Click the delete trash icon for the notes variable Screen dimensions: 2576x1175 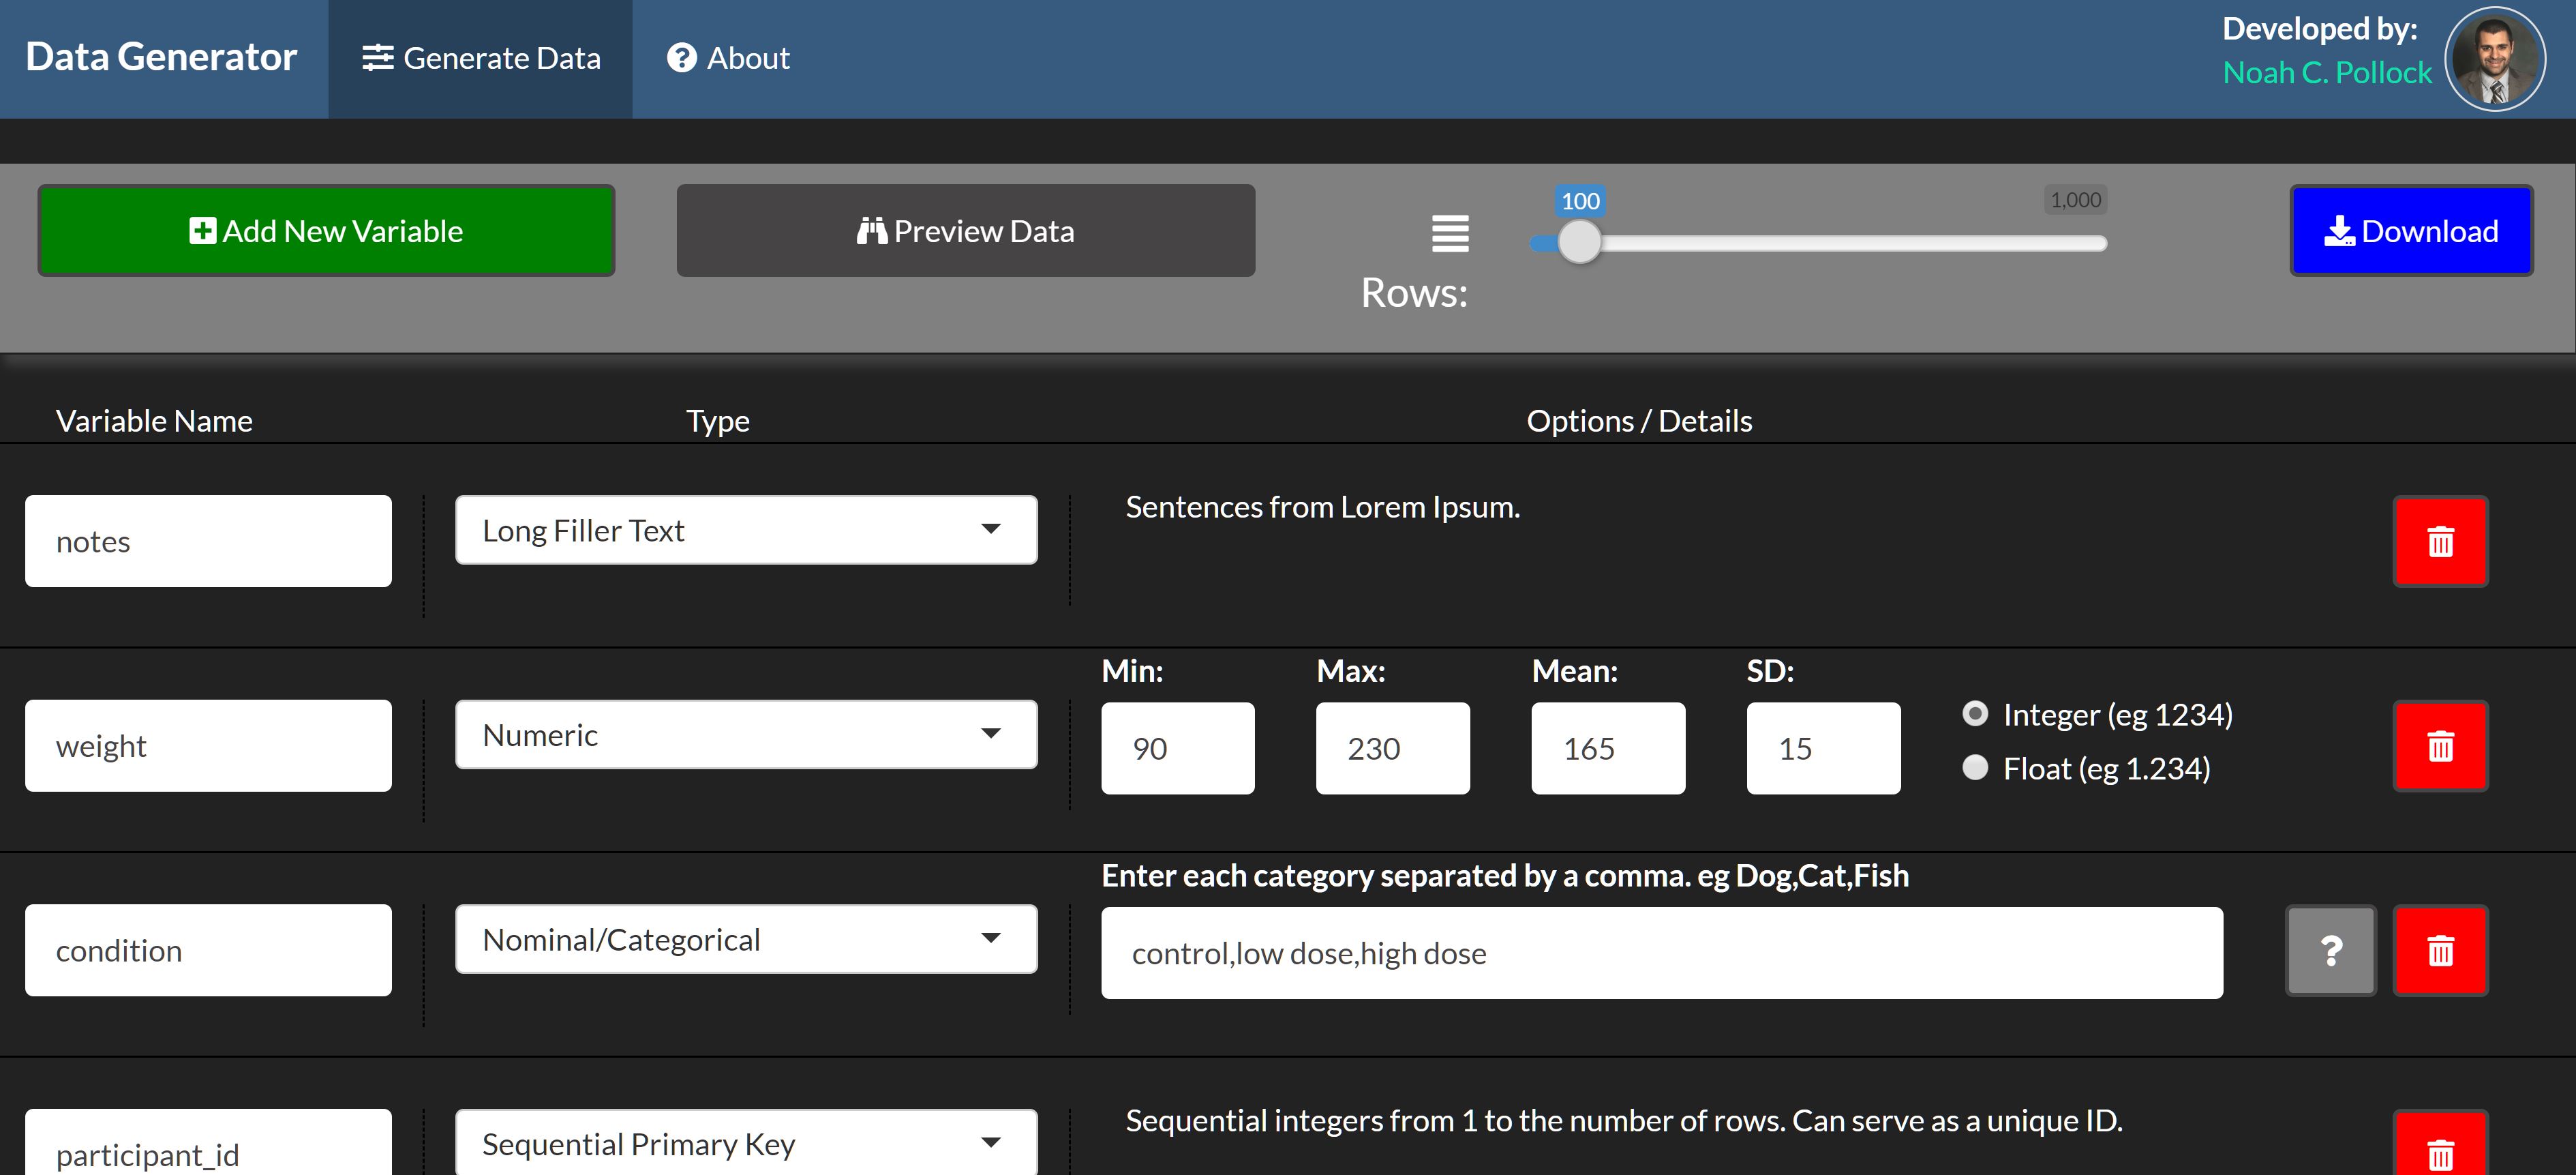2440,540
